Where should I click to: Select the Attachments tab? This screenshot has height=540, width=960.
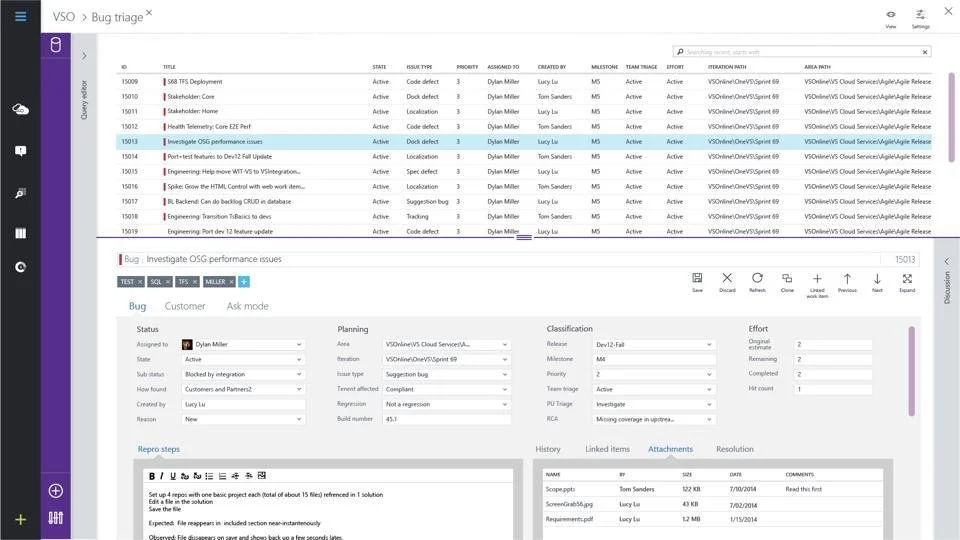[x=670, y=449]
